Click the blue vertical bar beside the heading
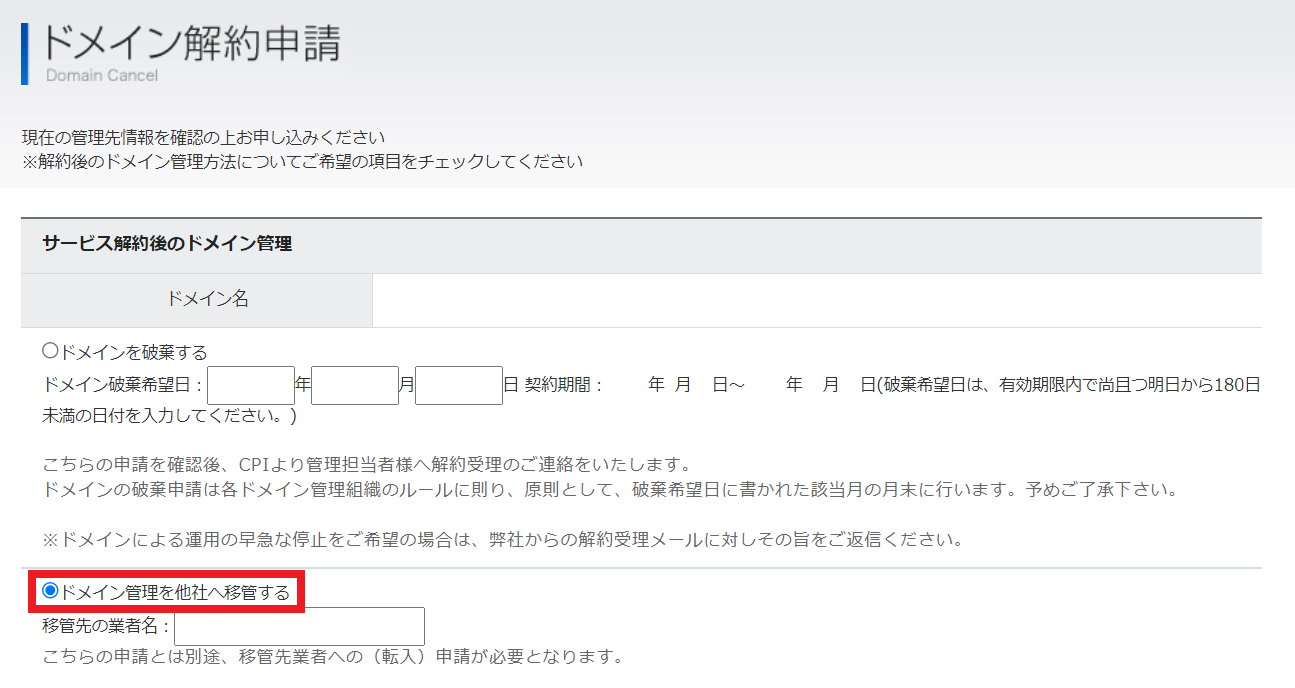The width and height of the screenshot is (1295, 688). (25, 53)
